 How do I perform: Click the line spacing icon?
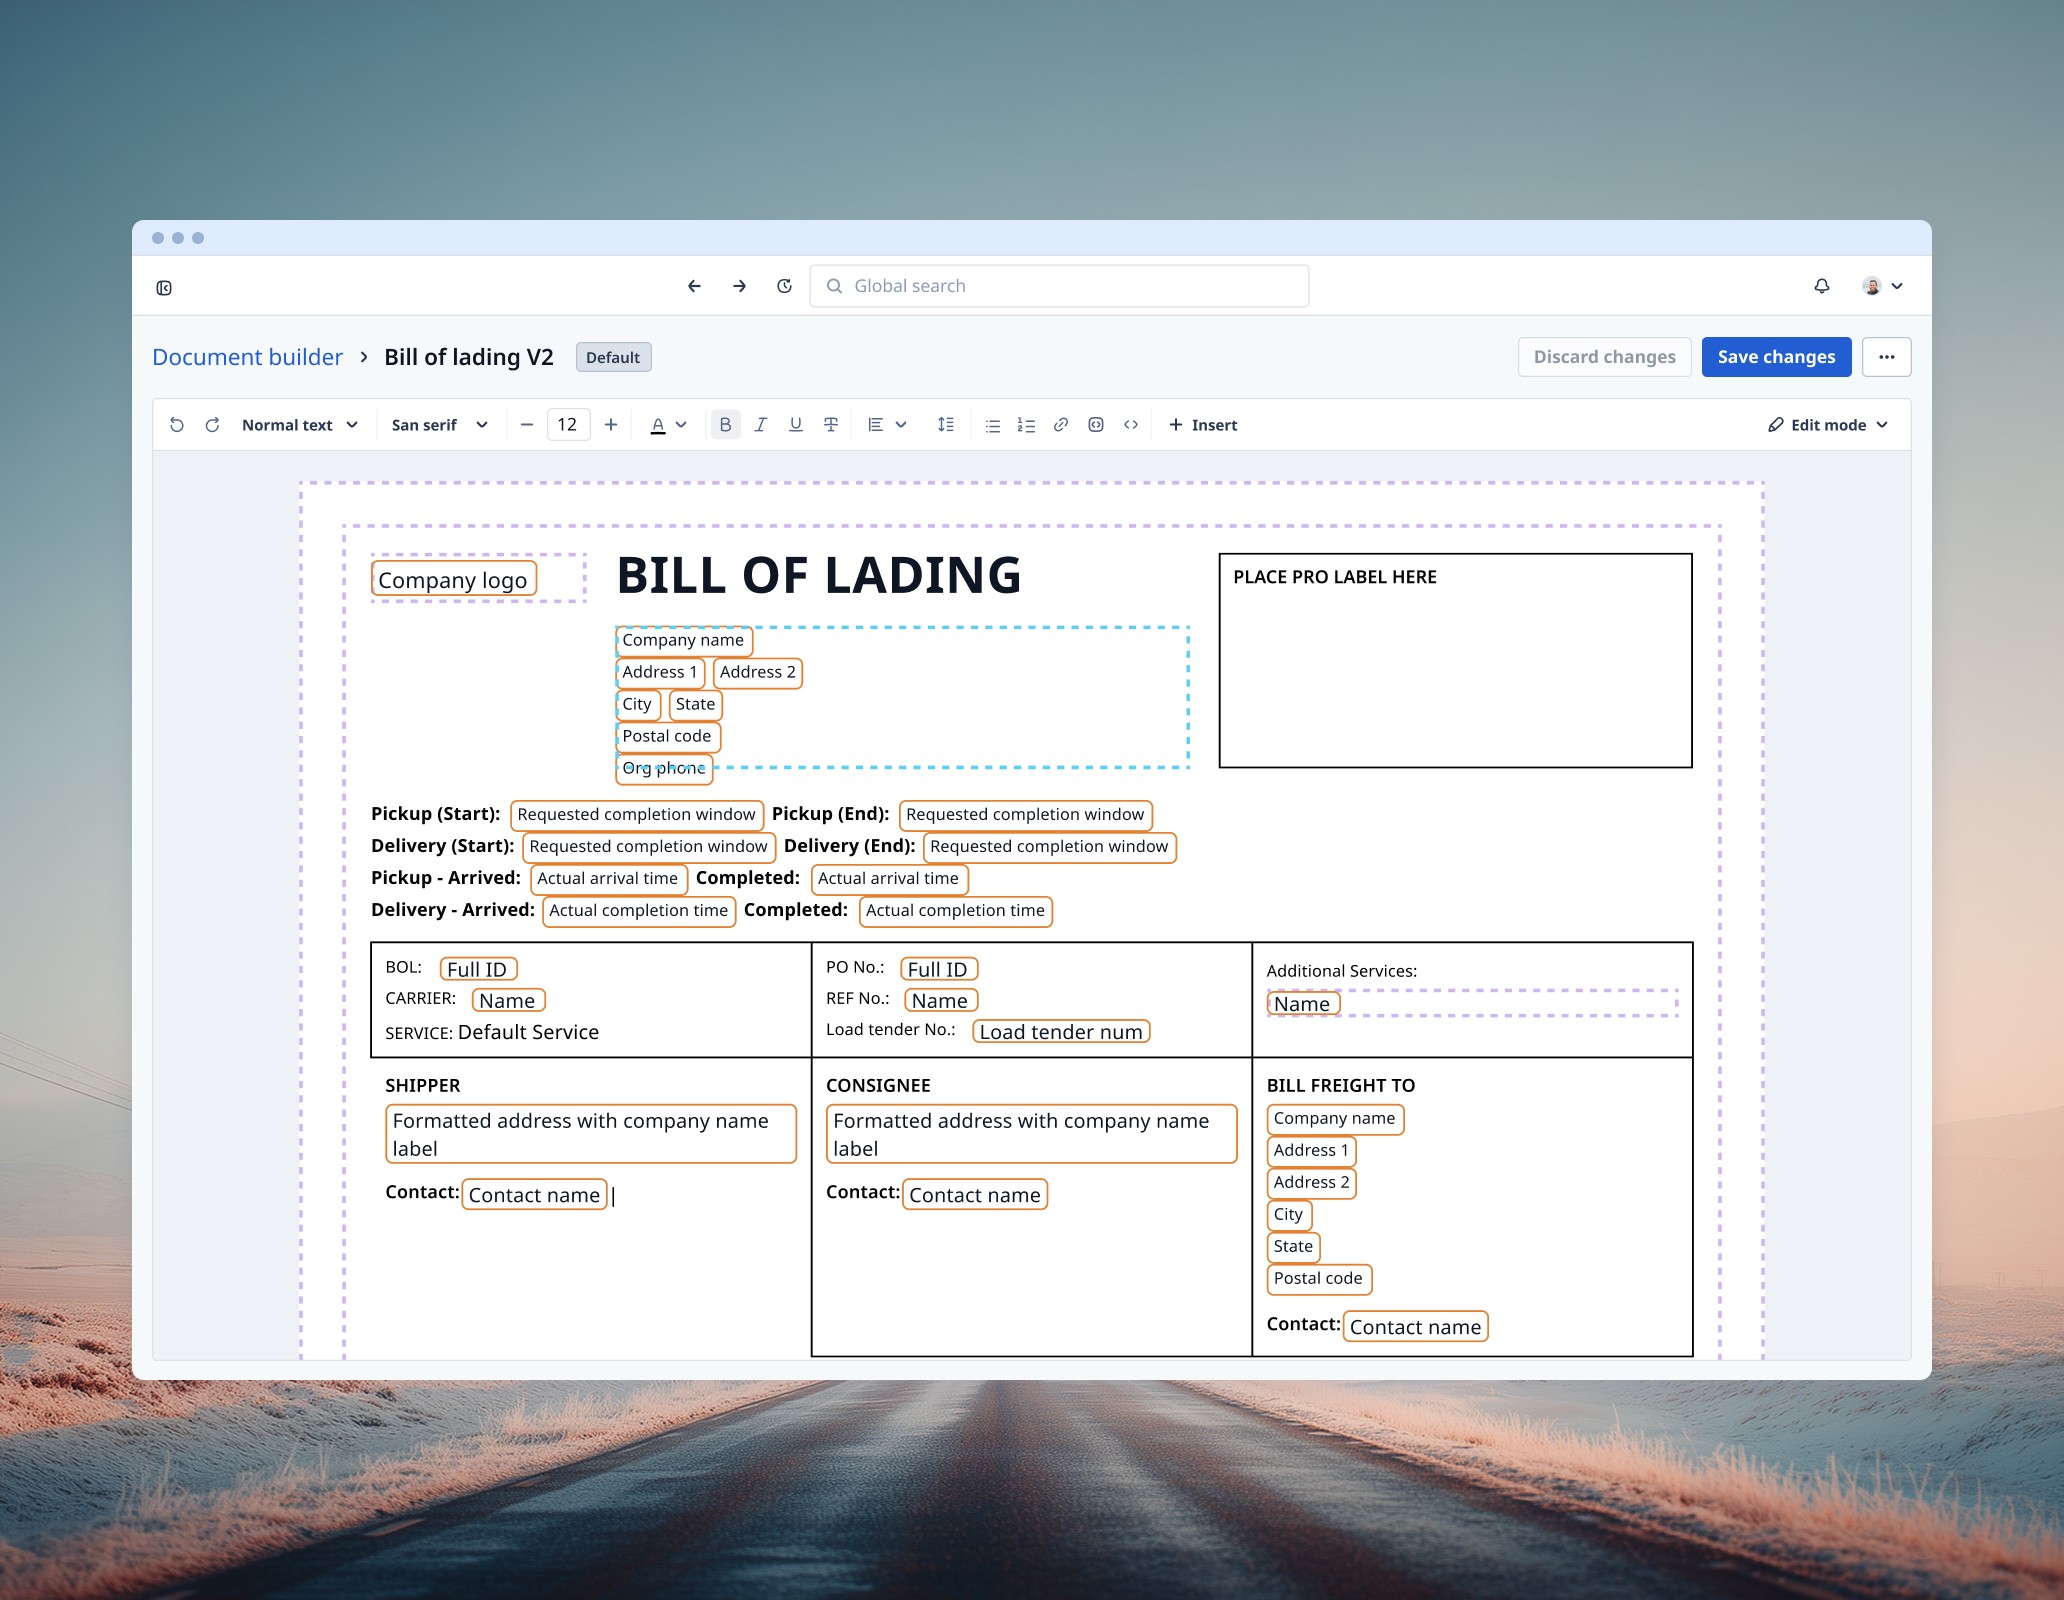tap(945, 425)
